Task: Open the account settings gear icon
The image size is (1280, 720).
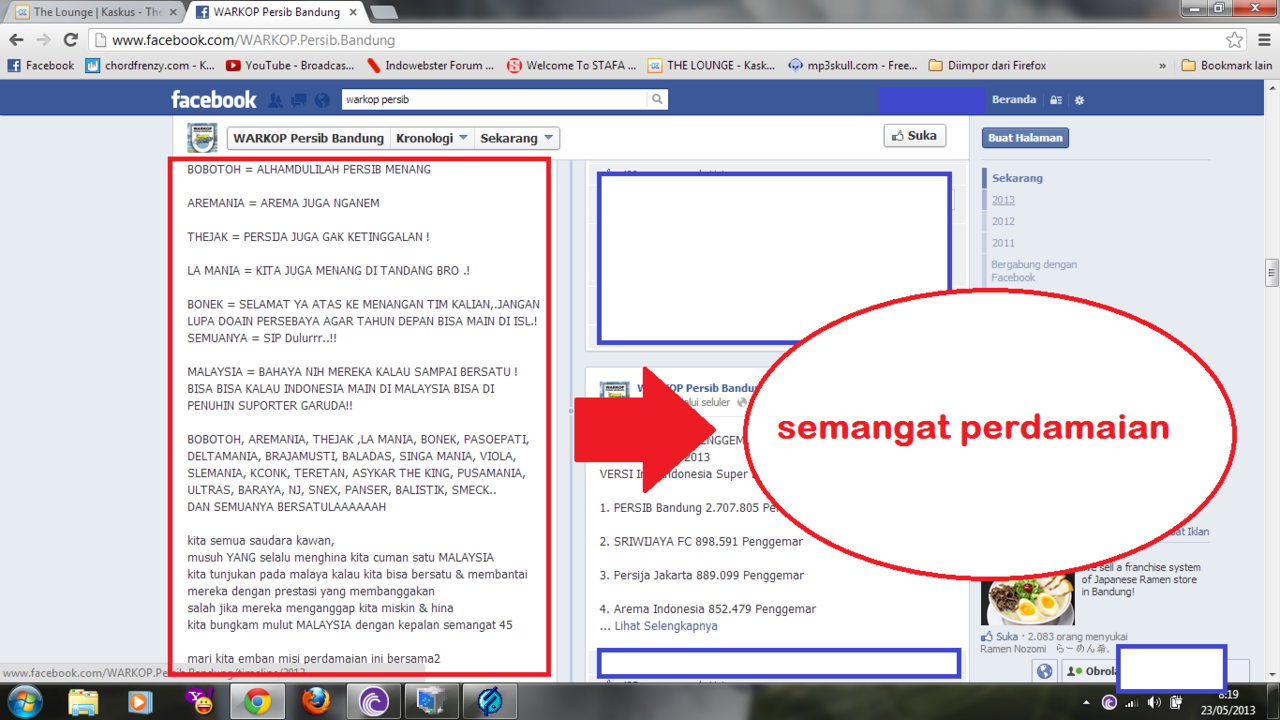Action: (x=1079, y=100)
